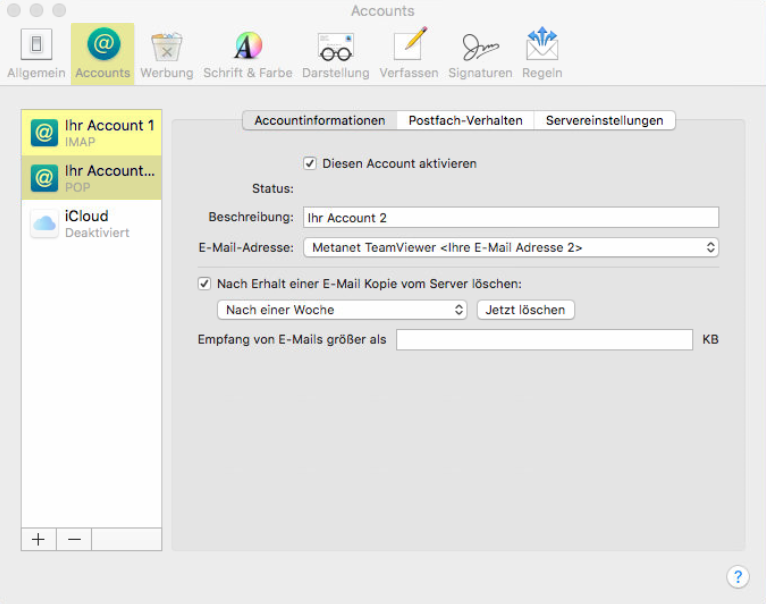Viewport: 766px width, 604px height.
Task: Open the Verfassen compose settings
Action: click(408, 54)
